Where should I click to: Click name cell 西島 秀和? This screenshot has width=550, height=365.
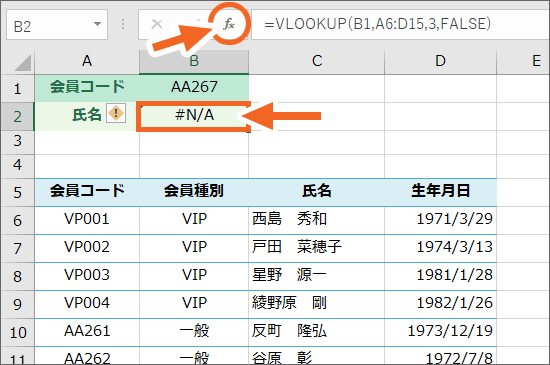317,221
